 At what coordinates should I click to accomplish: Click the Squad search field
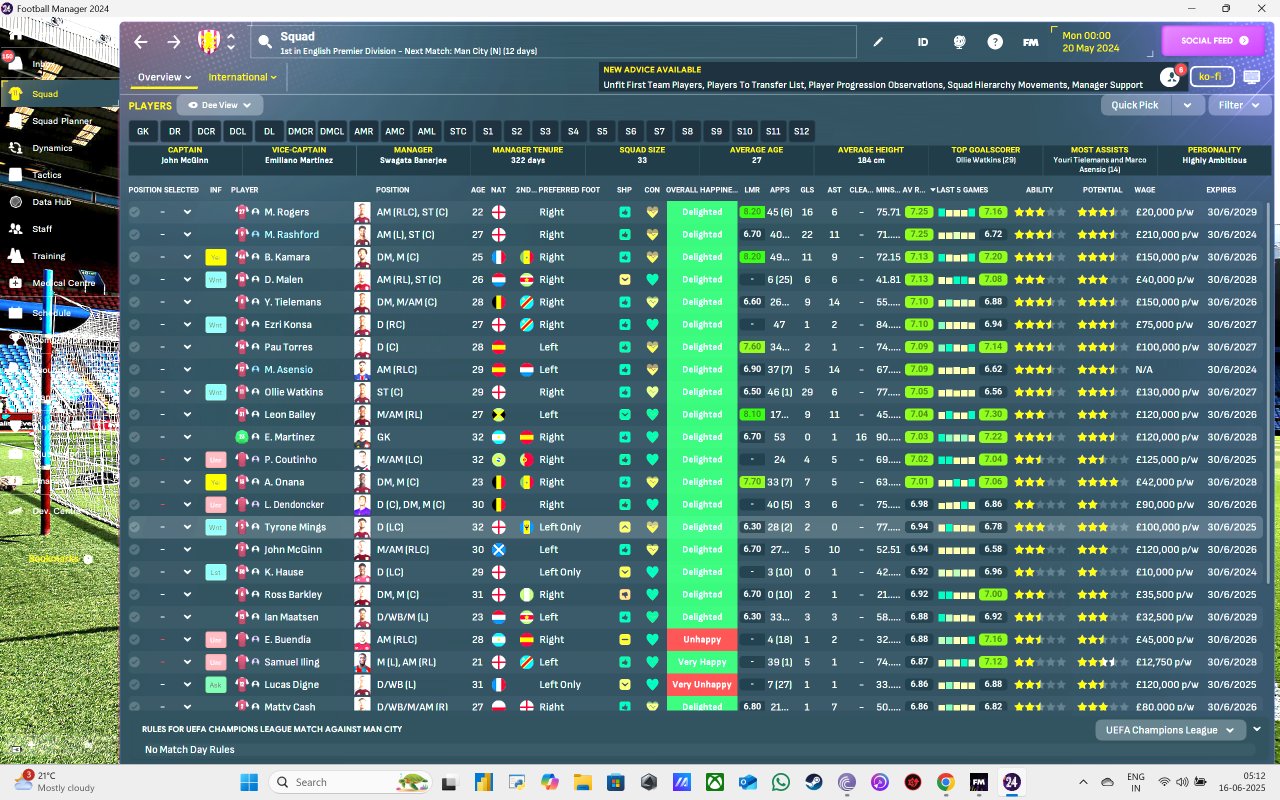(554, 42)
